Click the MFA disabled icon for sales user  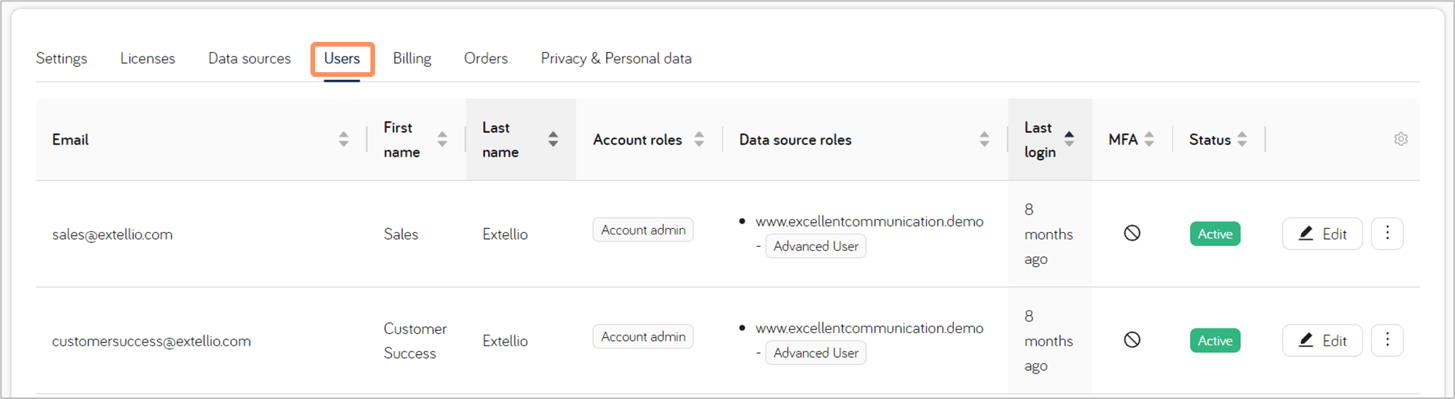1132,234
